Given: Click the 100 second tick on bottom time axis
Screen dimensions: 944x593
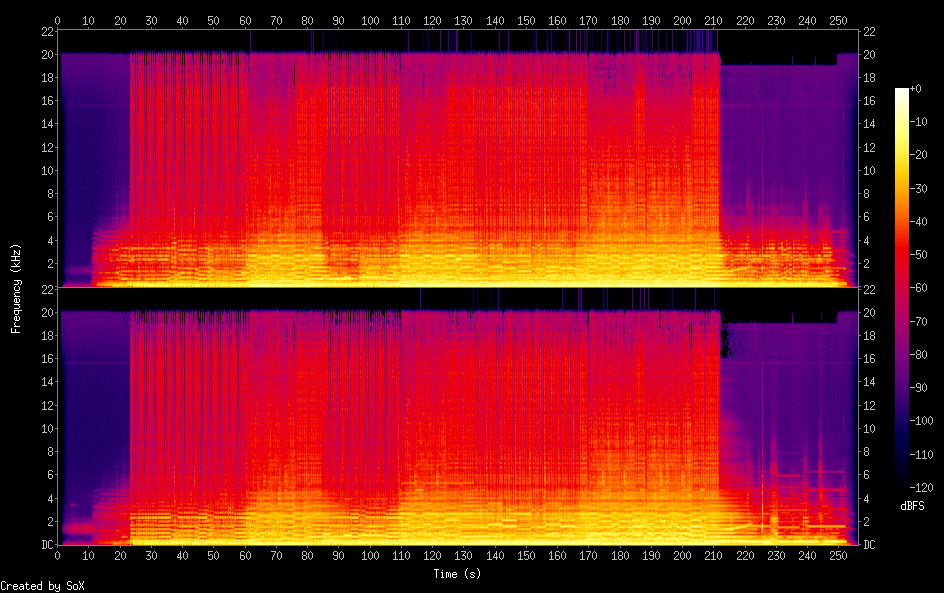Looking at the screenshot, I should (x=370, y=555).
